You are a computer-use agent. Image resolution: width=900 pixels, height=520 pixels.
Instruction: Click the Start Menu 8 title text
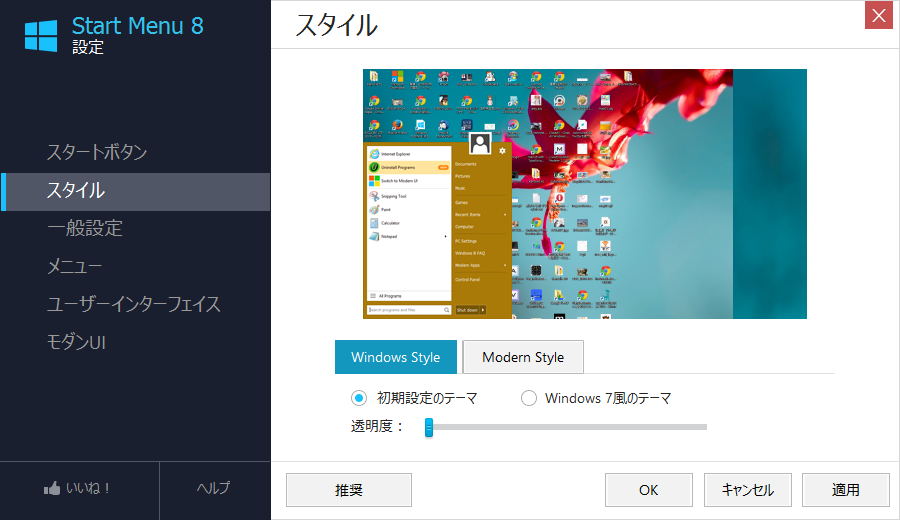(x=138, y=26)
